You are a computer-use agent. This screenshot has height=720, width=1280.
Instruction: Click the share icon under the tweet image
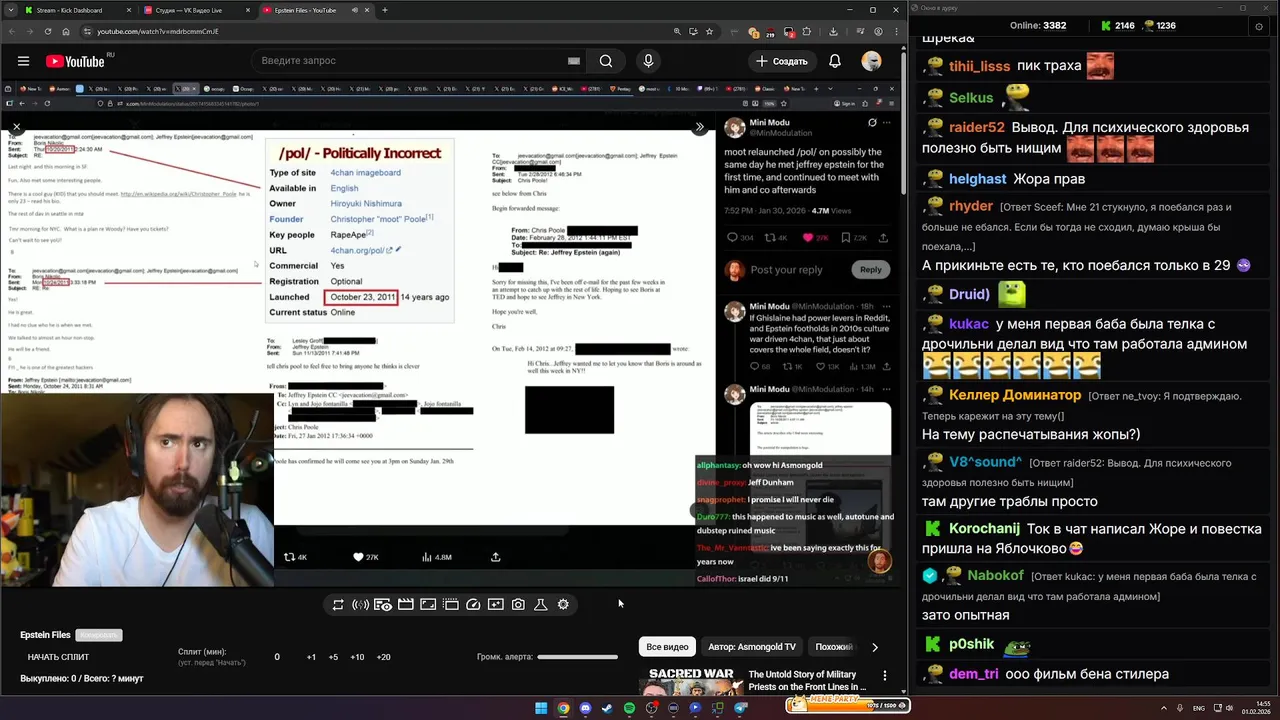(x=495, y=557)
